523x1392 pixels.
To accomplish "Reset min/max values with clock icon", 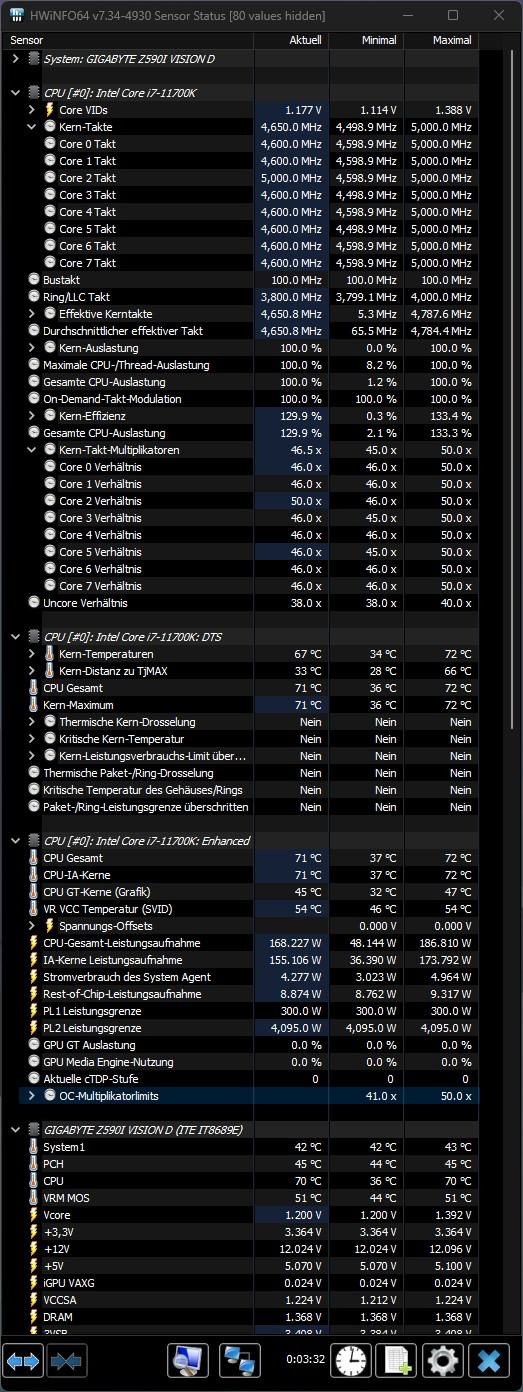I will (351, 1361).
